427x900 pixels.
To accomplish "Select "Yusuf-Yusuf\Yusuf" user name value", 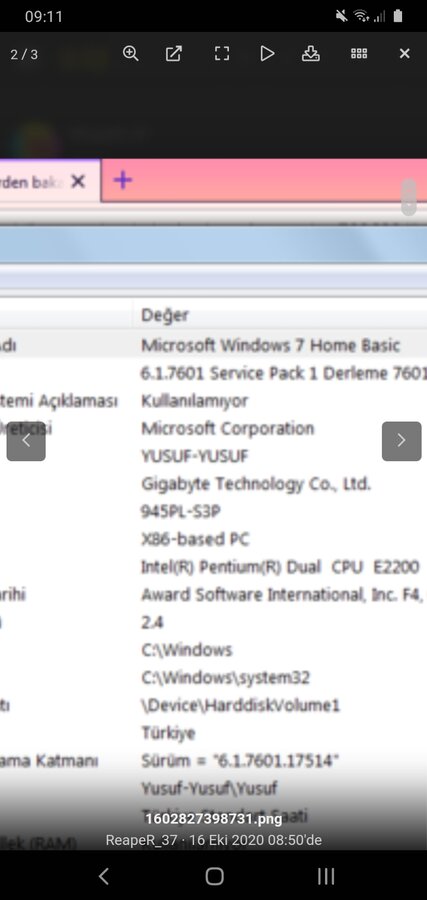I will click(209, 789).
